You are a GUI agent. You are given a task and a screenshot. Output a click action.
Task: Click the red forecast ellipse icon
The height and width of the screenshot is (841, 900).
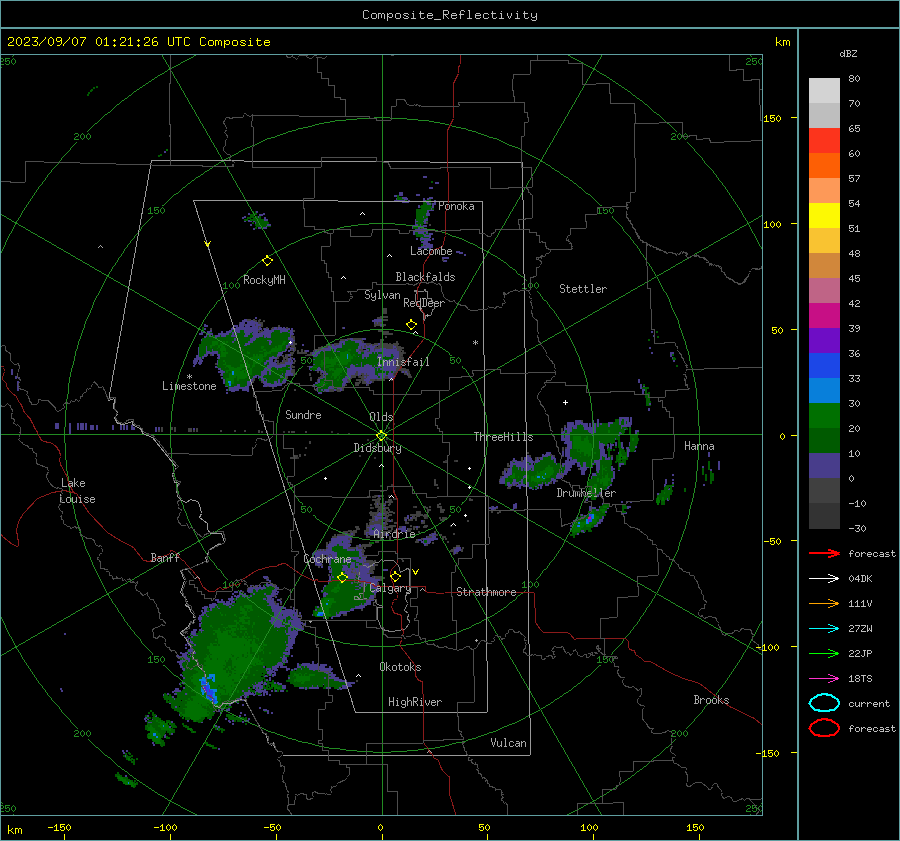[x=824, y=728]
